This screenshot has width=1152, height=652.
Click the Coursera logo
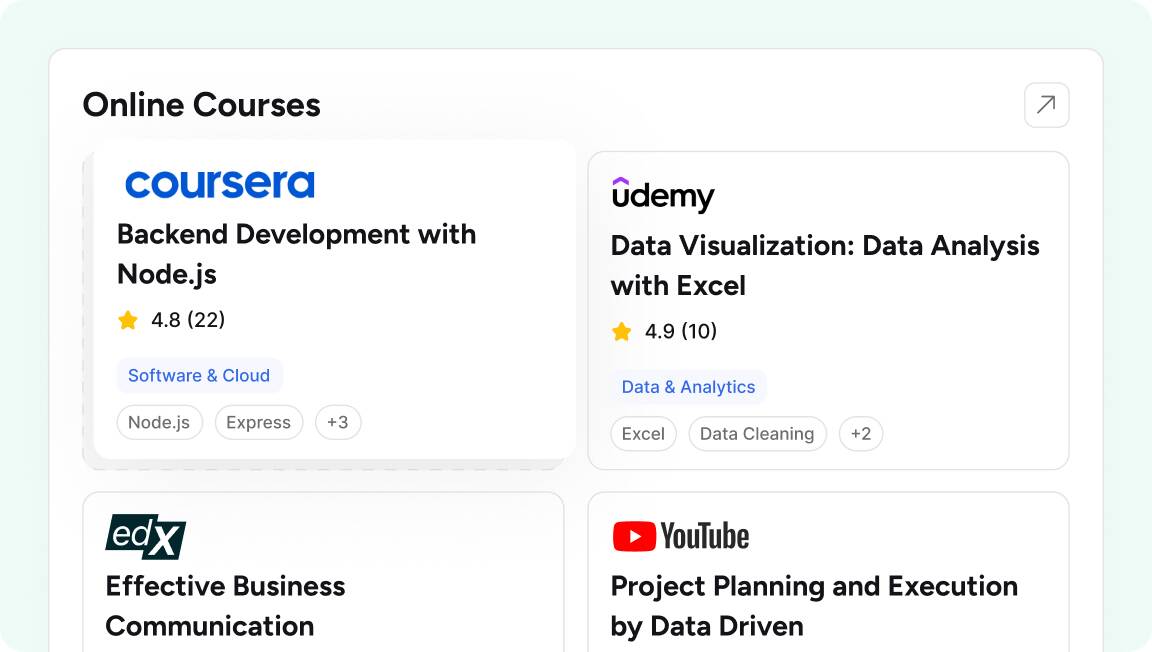pos(220,184)
